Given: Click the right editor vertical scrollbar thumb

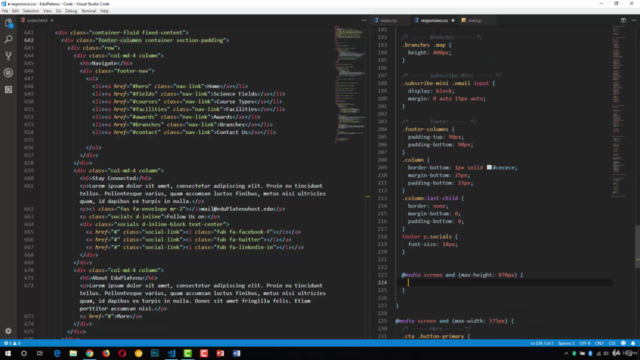Looking at the screenshot, I should coord(637,246).
